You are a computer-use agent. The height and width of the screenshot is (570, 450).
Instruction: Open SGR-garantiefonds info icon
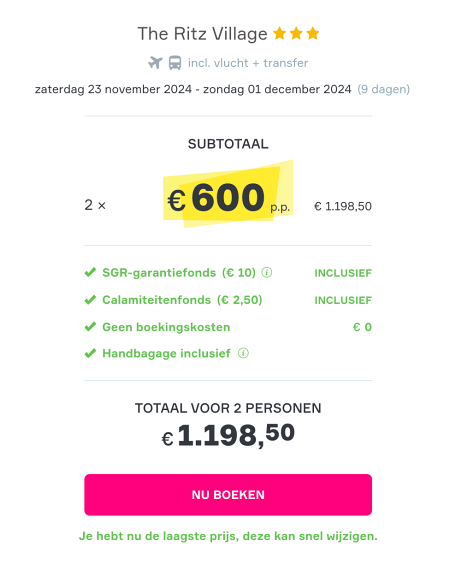[x=267, y=272]
